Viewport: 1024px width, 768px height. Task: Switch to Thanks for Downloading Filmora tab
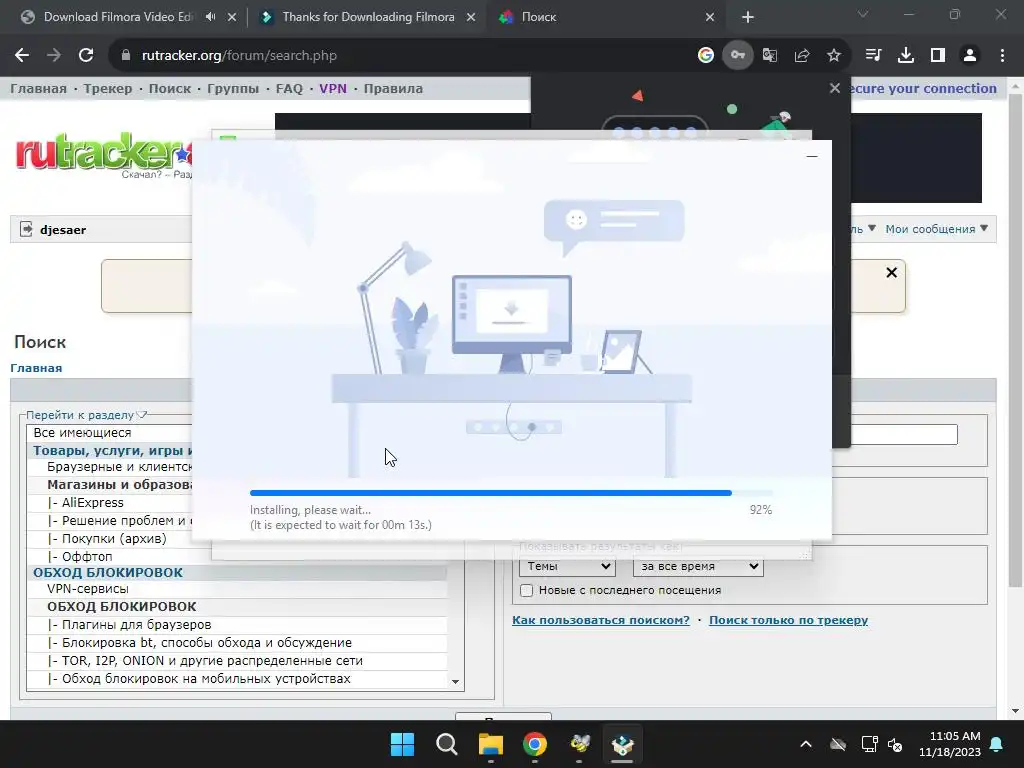[368, 17]
